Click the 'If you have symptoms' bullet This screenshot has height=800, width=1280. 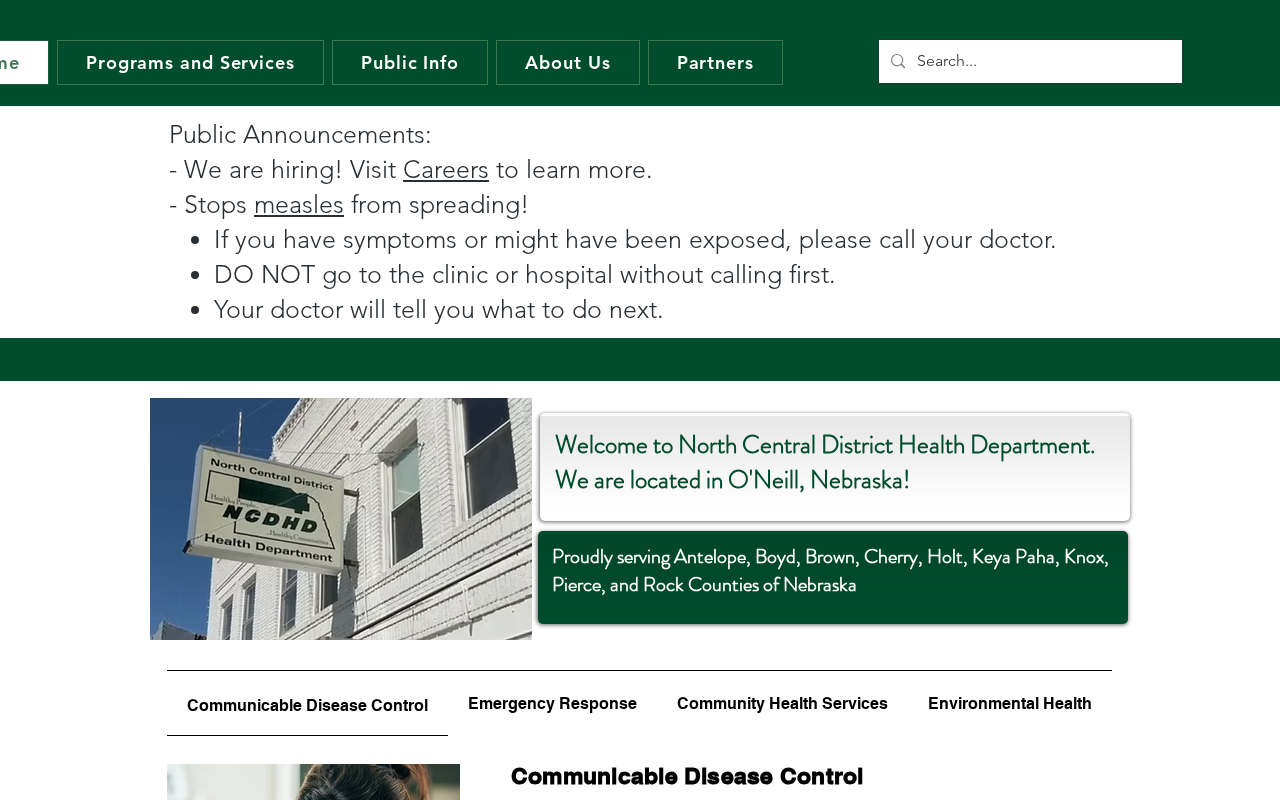tap(635, 240)
